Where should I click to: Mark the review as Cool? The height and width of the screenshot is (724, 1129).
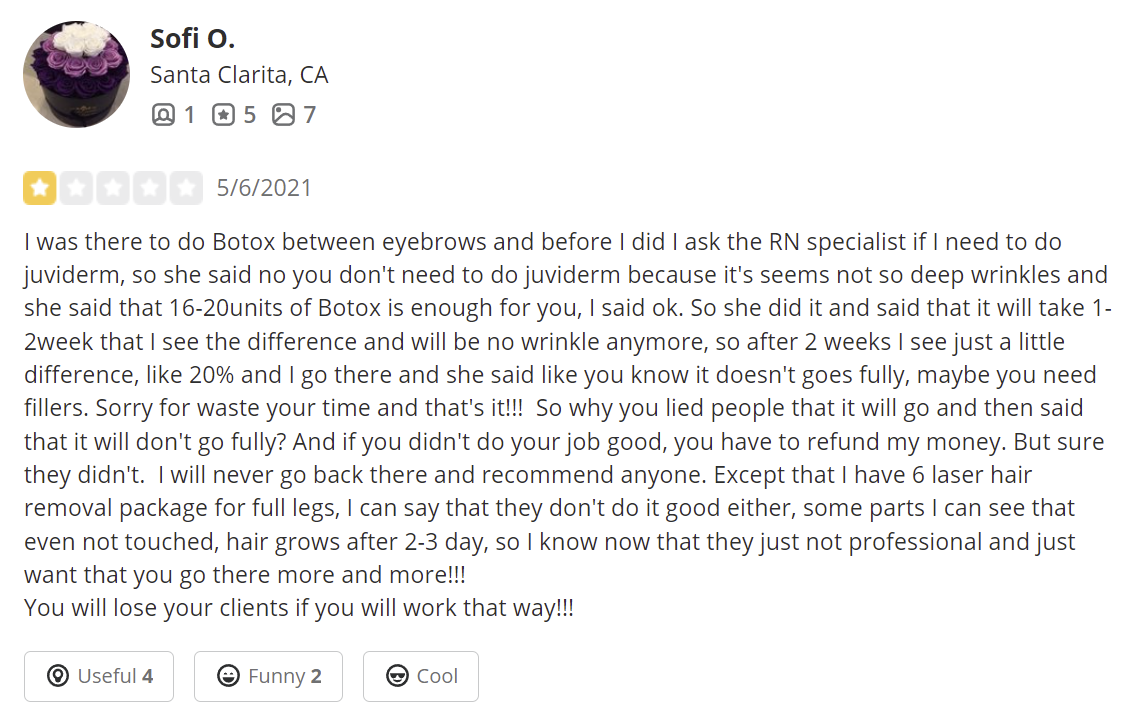(421, 677)
